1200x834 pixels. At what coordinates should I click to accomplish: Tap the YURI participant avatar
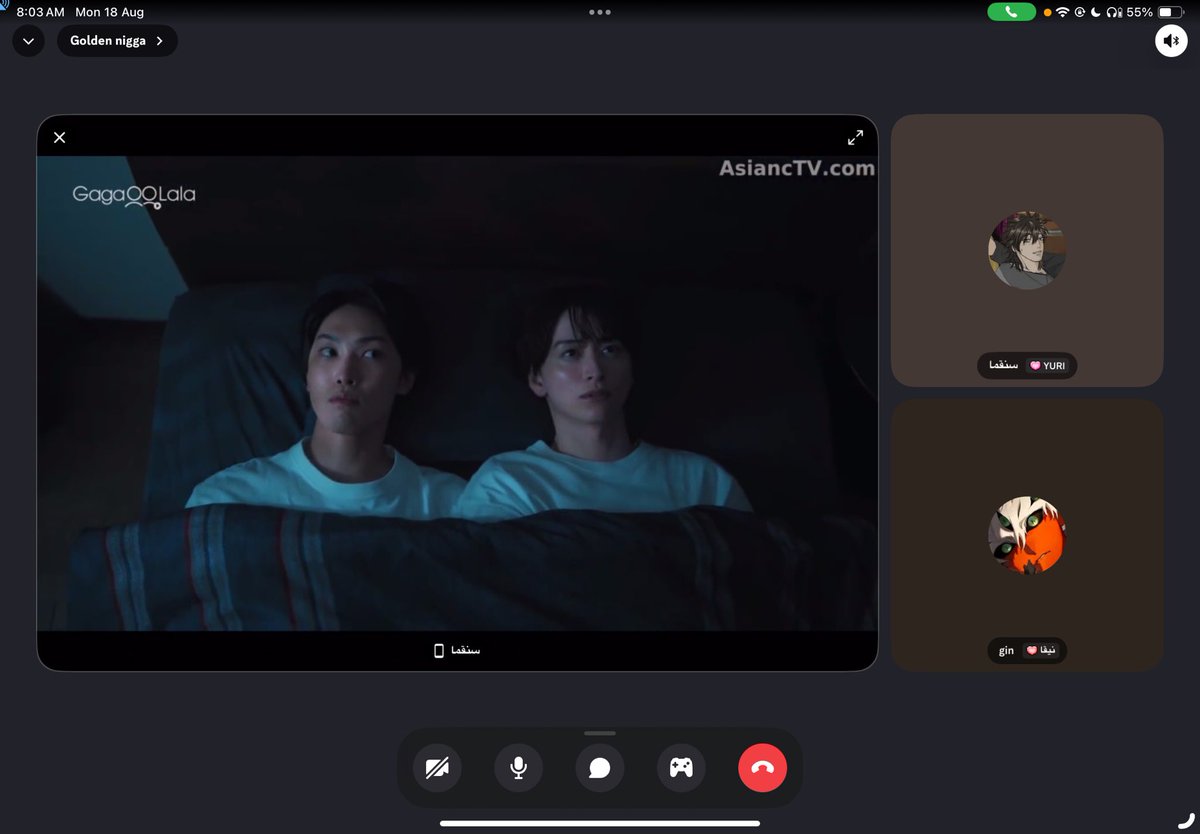pyautogui.click(x=1027, y=250)
